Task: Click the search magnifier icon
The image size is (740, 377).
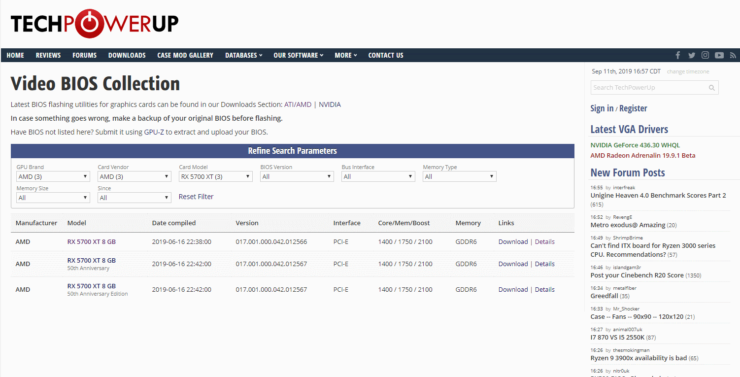Action: 712,88
